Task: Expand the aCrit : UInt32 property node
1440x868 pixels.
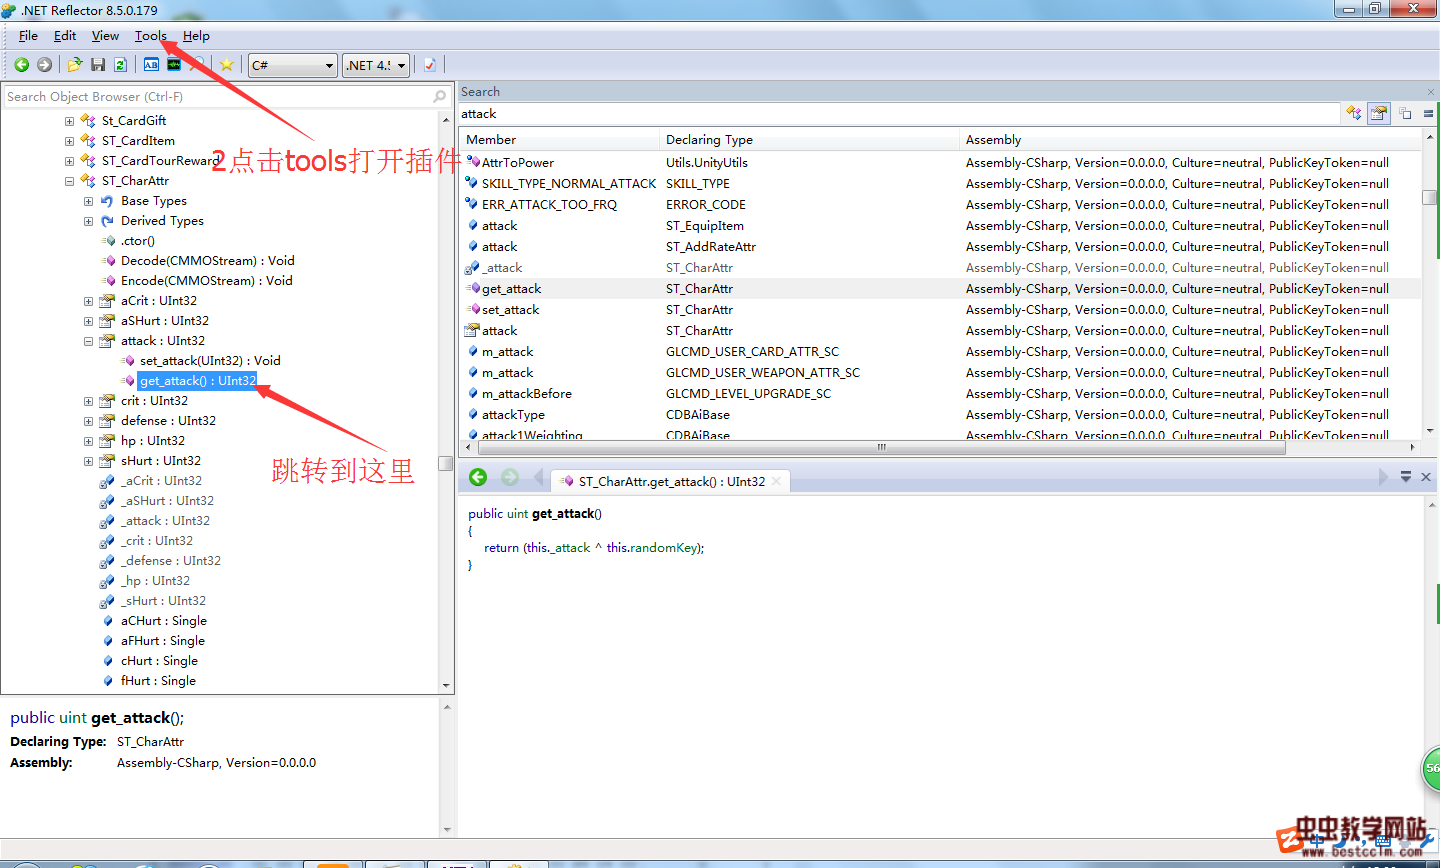Action: [88, 301]
